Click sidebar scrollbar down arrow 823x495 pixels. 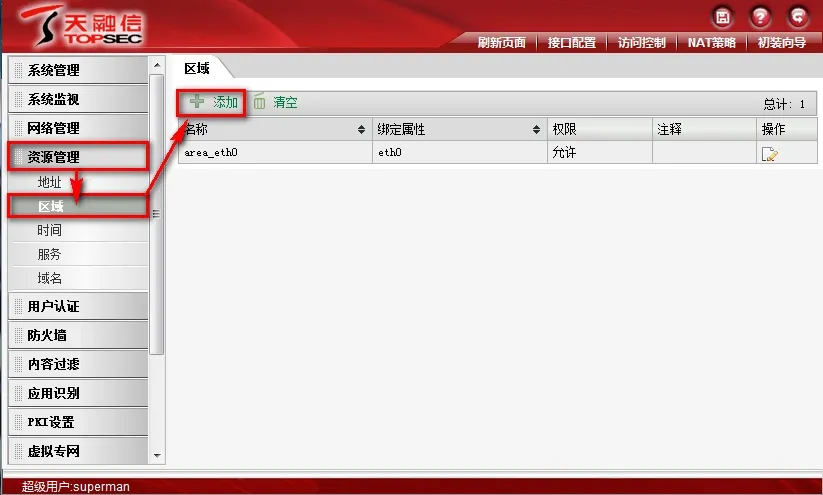[x=157, y=456]
